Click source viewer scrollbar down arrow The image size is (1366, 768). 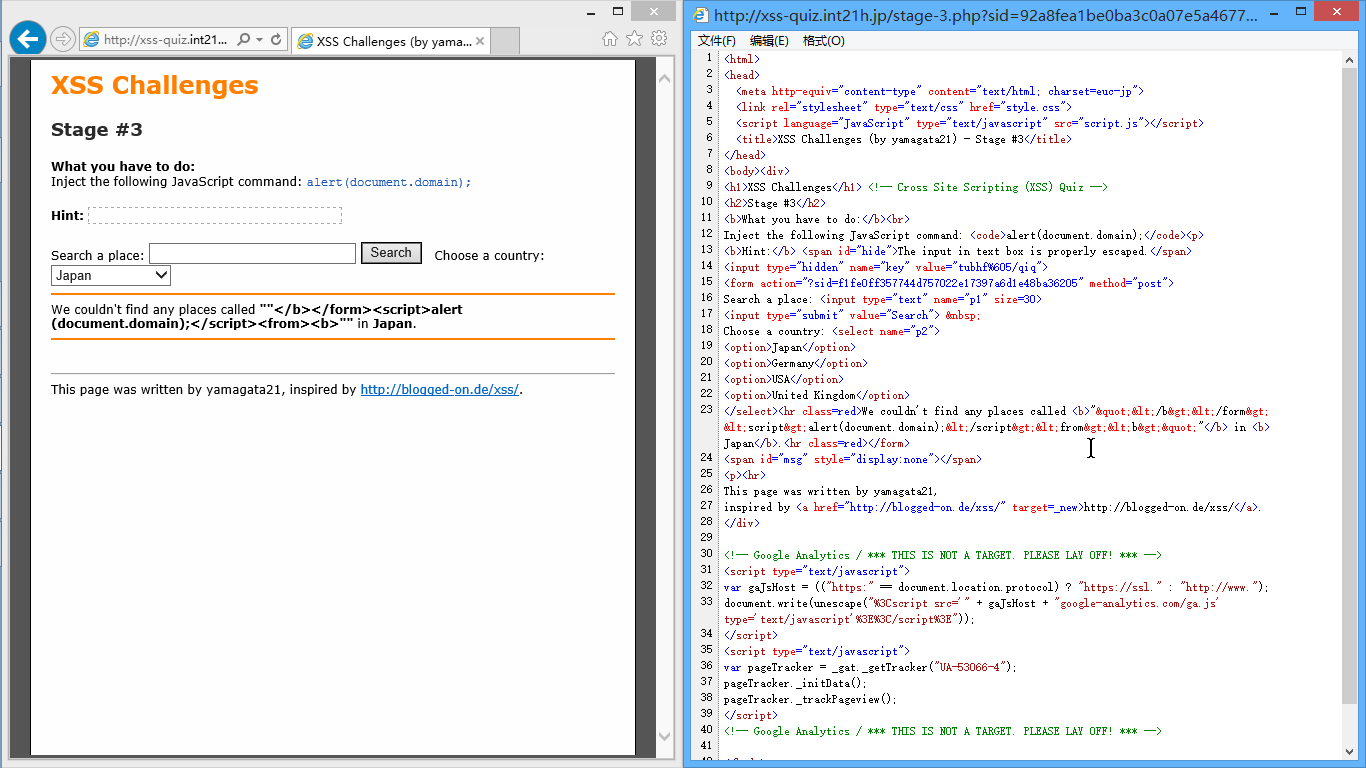[1350, 751]
